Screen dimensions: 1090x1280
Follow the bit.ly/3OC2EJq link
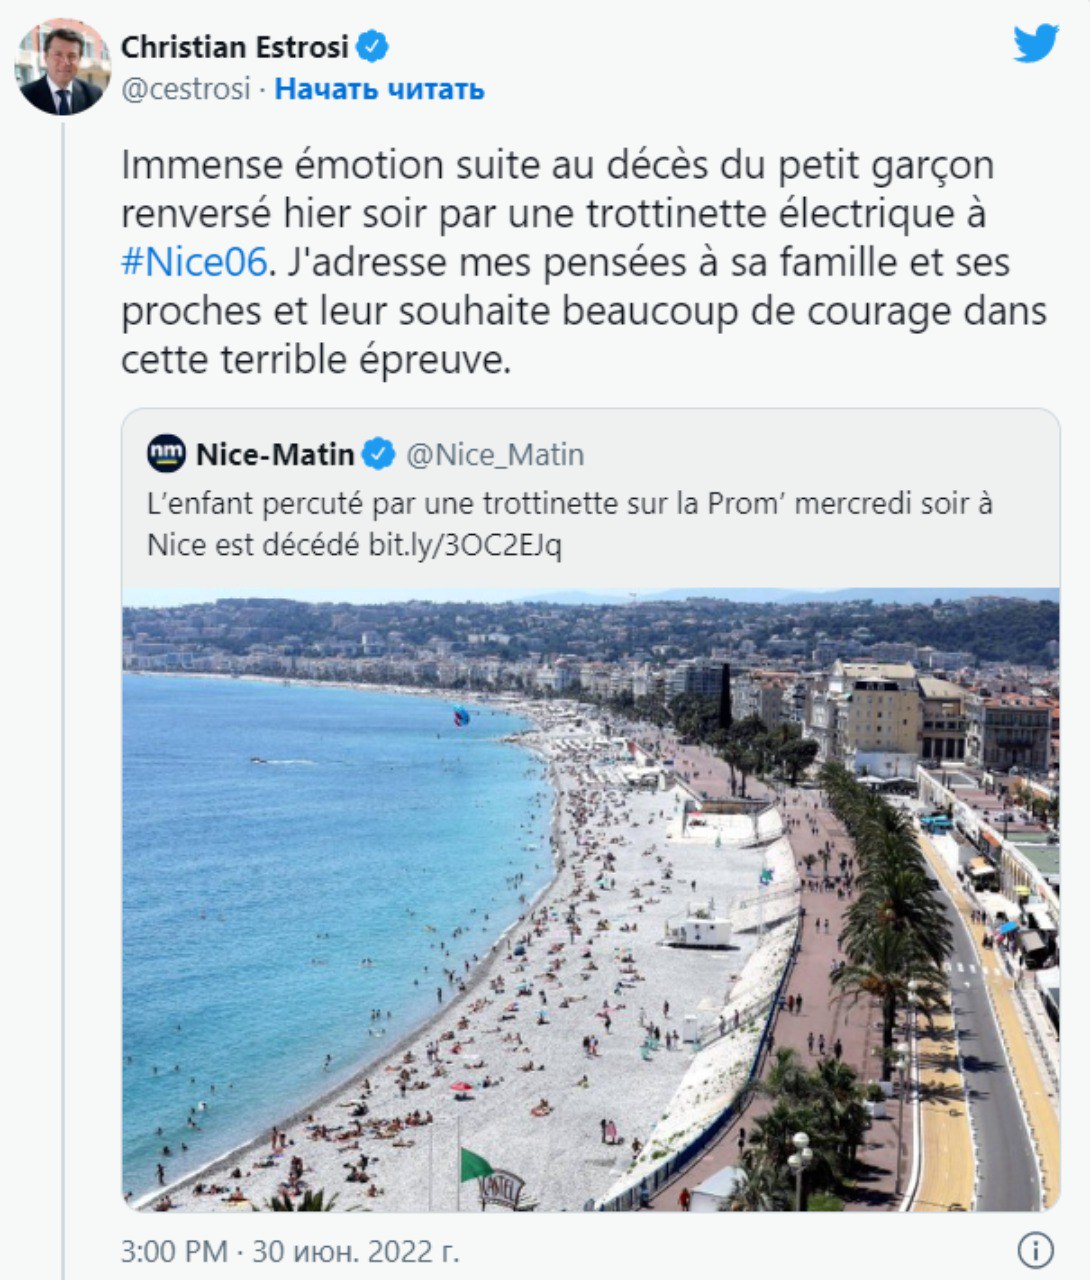pyautogui.click(x=465, y=545)
